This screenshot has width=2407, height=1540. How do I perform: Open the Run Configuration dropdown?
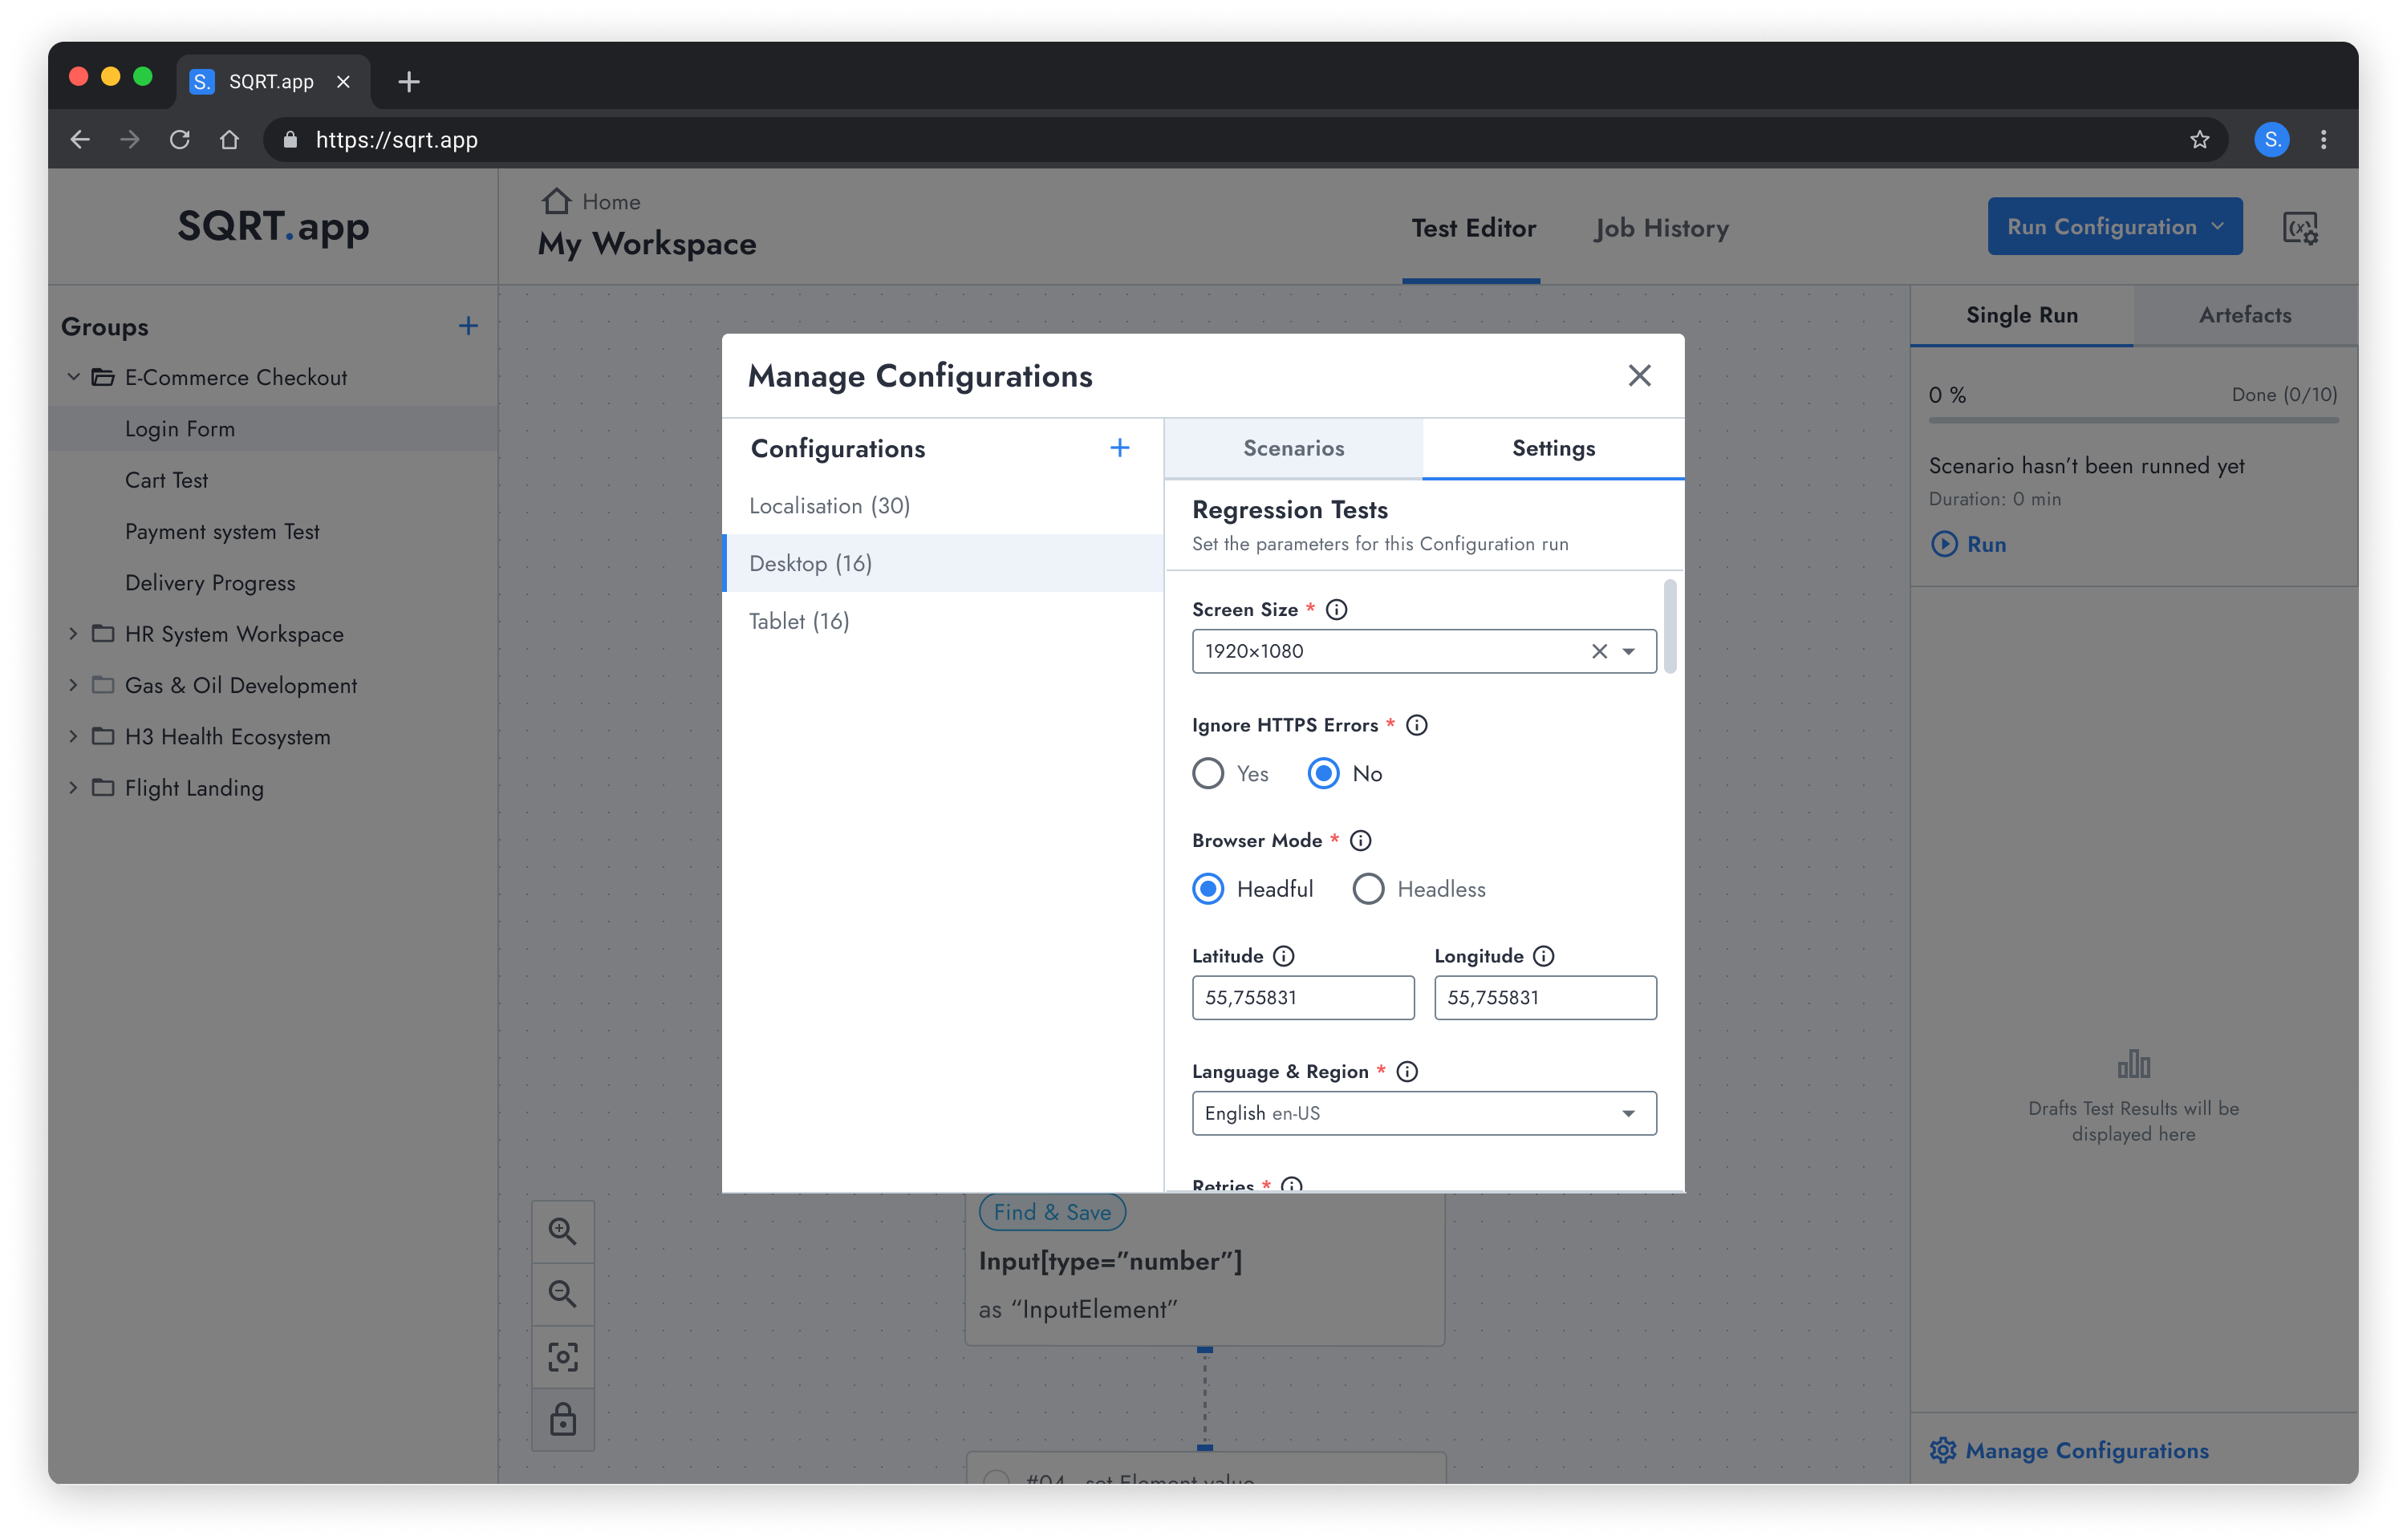[2114, 227]
